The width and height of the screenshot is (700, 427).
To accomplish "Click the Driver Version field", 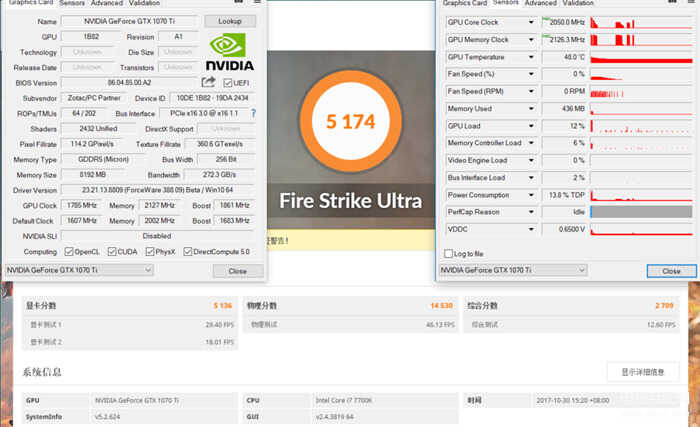I will (158, 190).
